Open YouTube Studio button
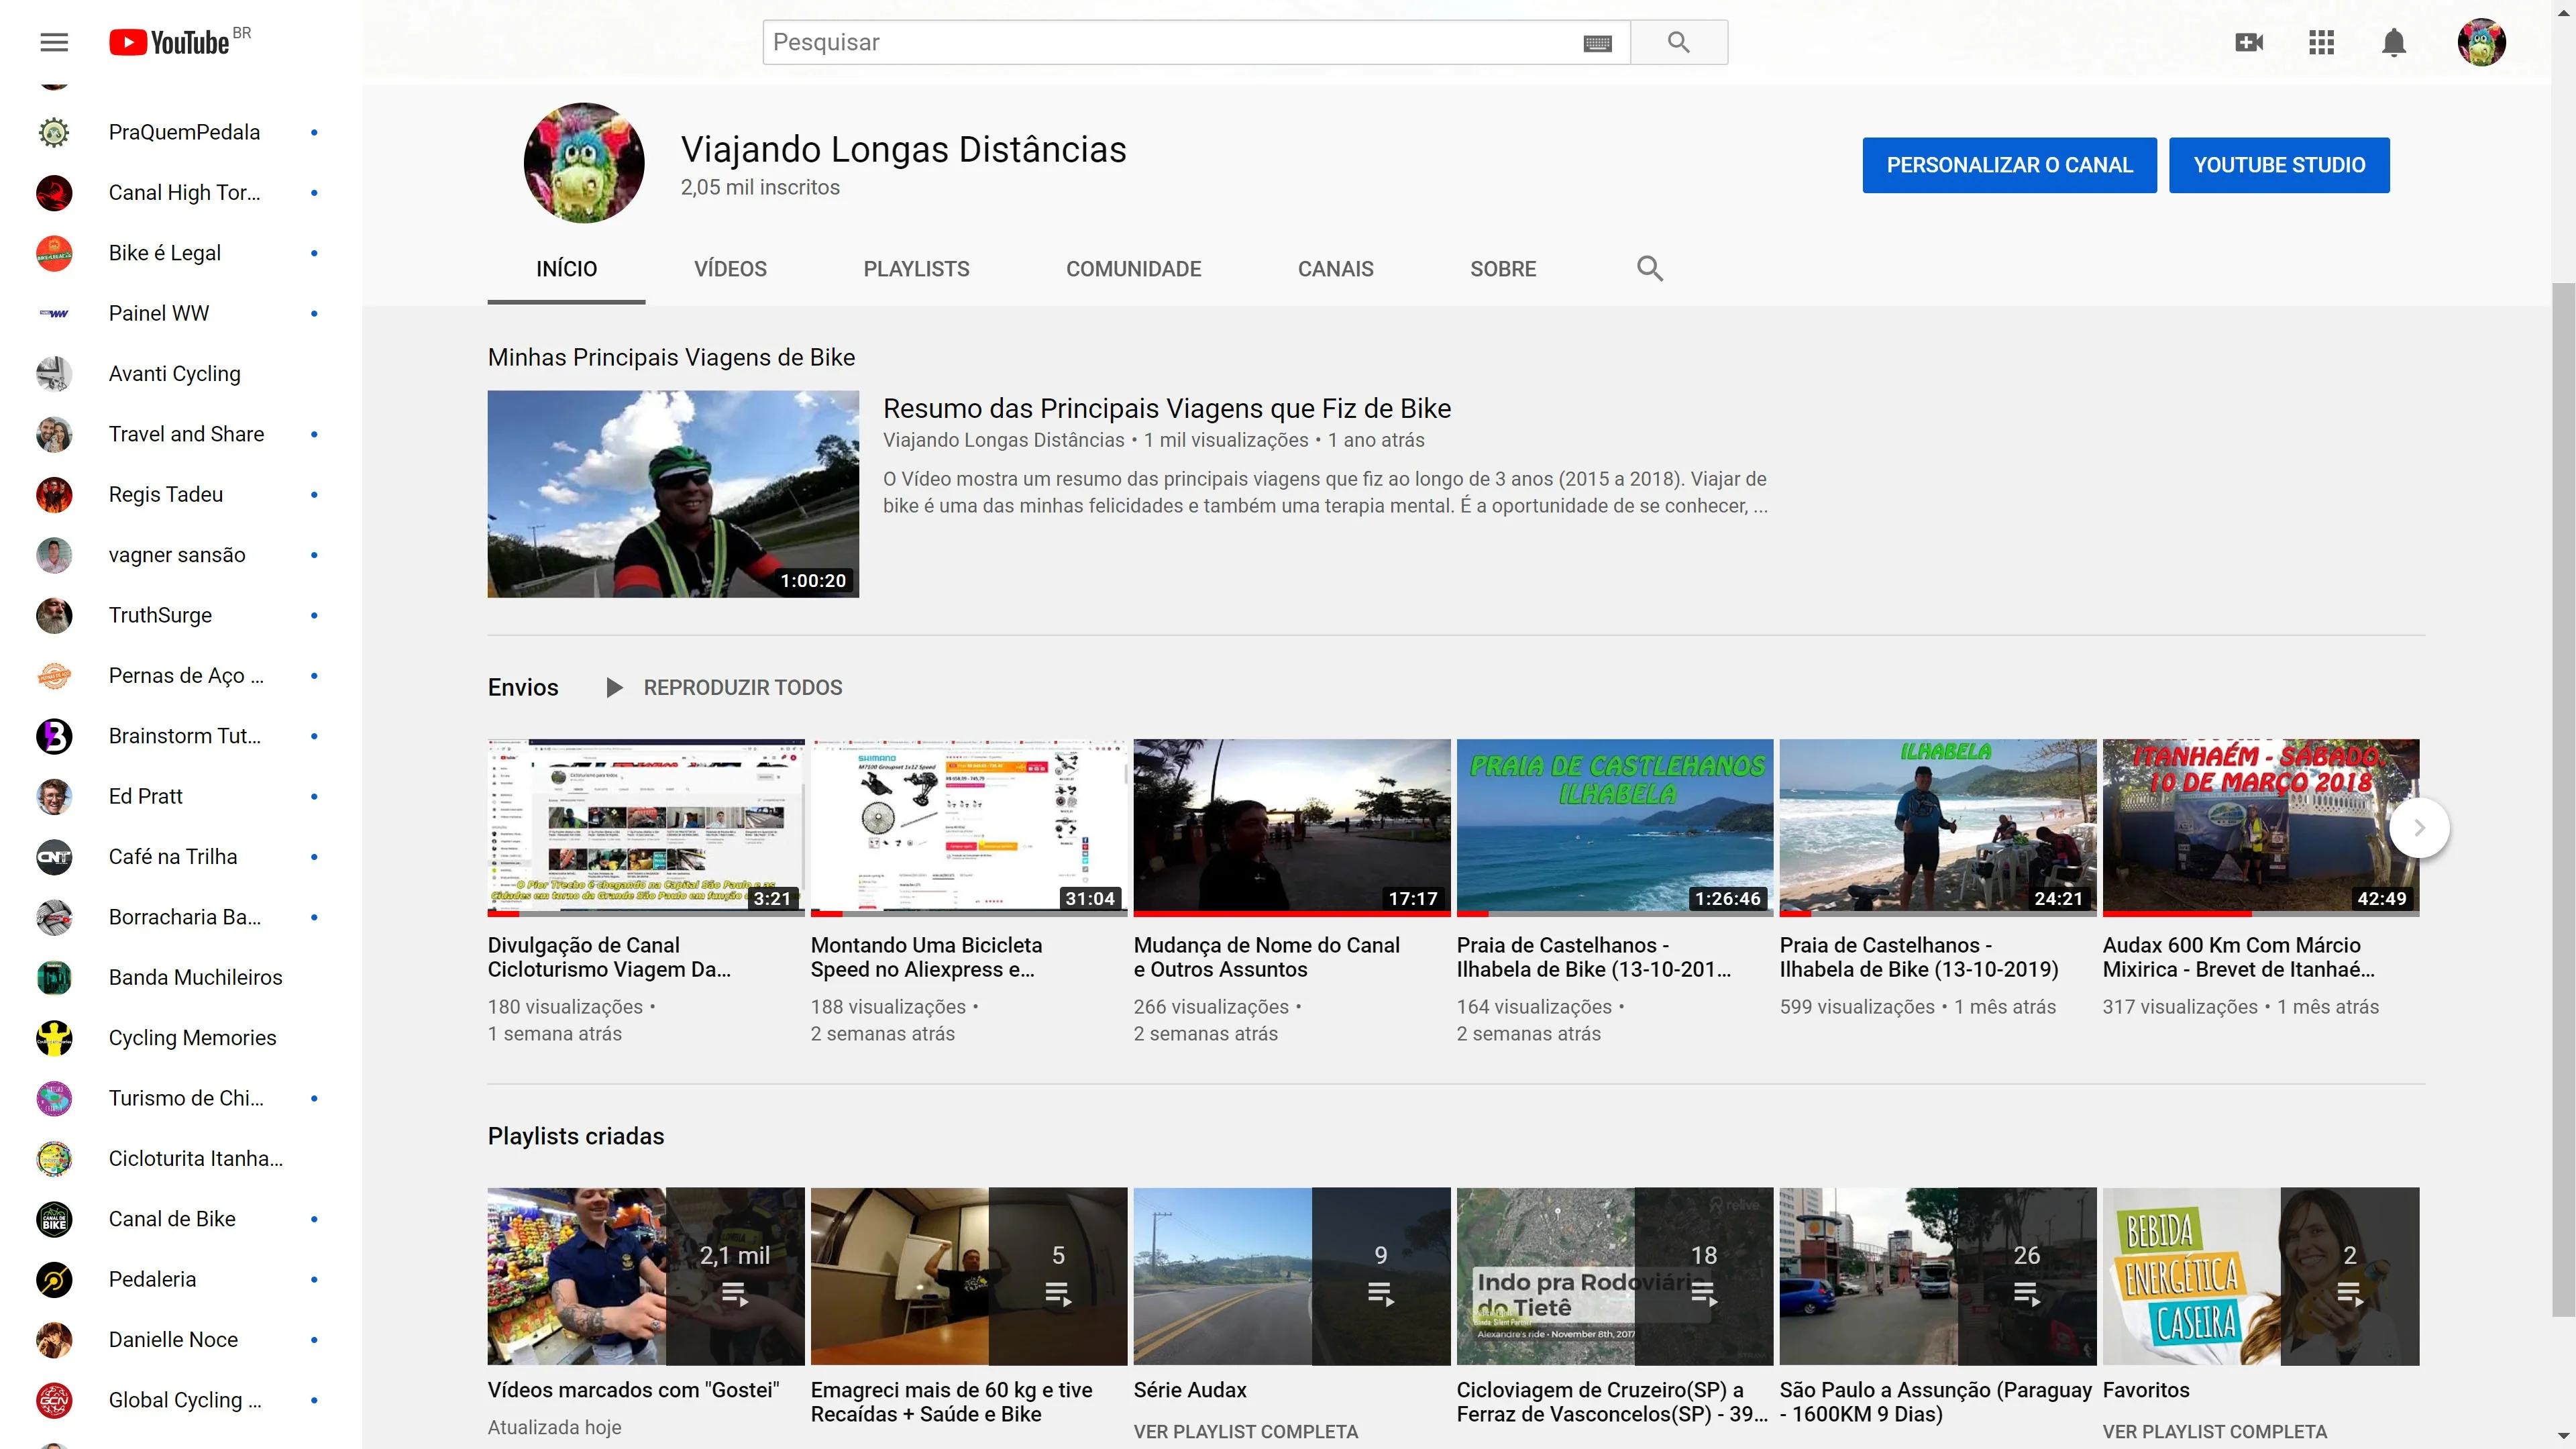This screenshot has height=1449, width=2576. tap(2279, 165)
